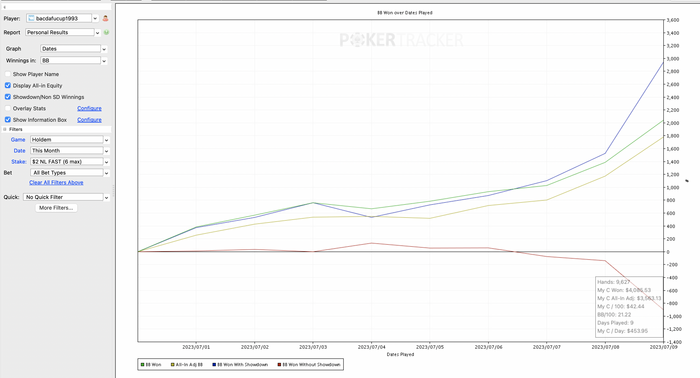
Task: Click 'BB/100: 21.22' in the info box
Action: click(614, 315)
